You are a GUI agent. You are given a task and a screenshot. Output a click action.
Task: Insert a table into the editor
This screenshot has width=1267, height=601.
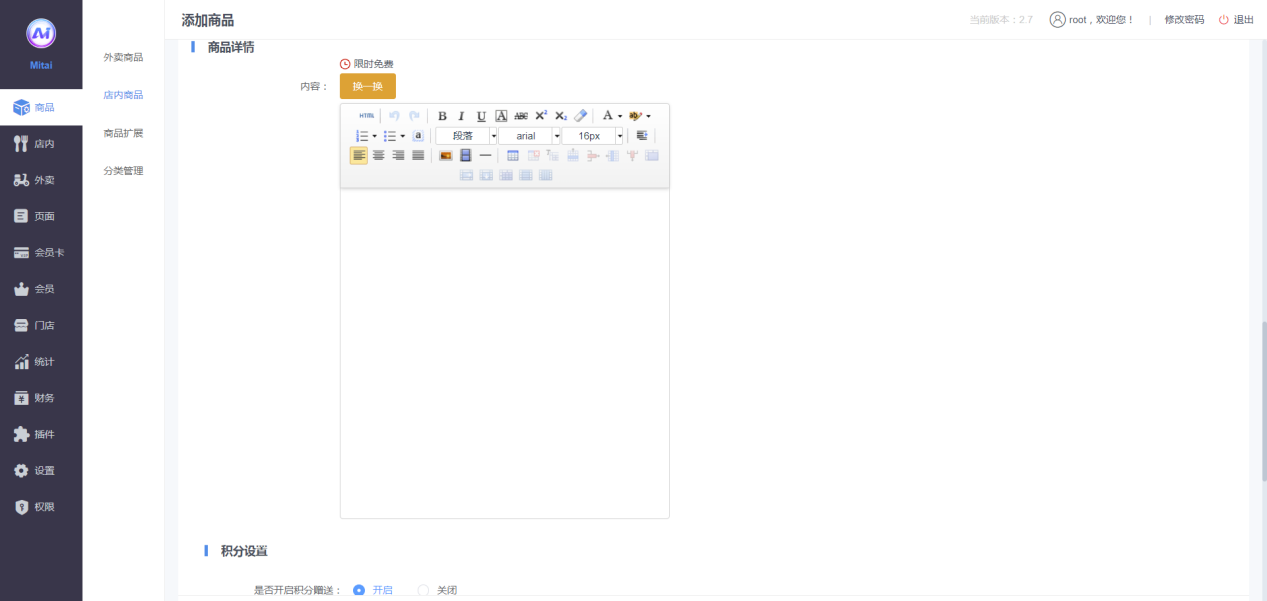coord(513,156)
